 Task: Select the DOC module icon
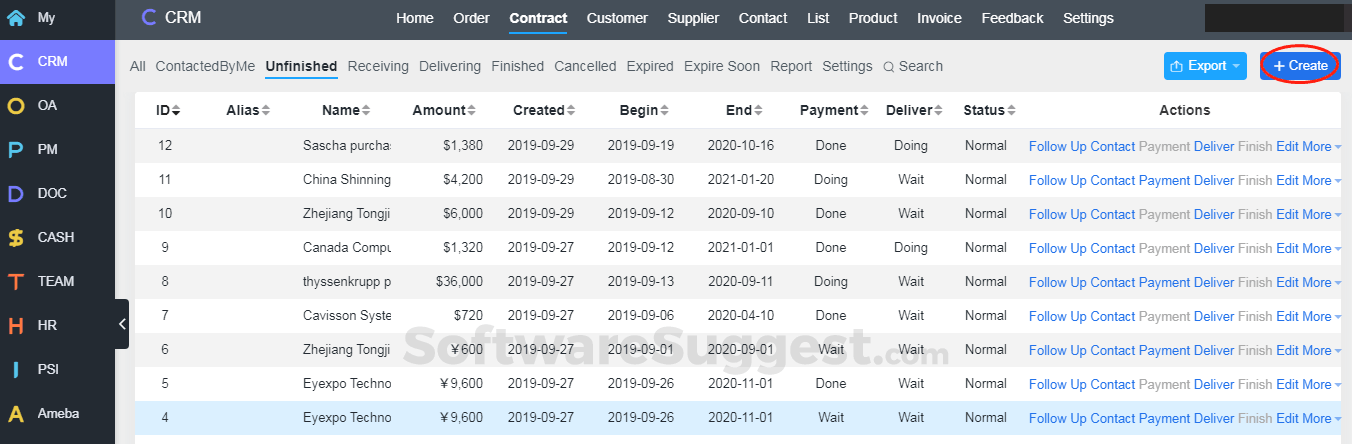pyautogui.click(x=16, y=193)
